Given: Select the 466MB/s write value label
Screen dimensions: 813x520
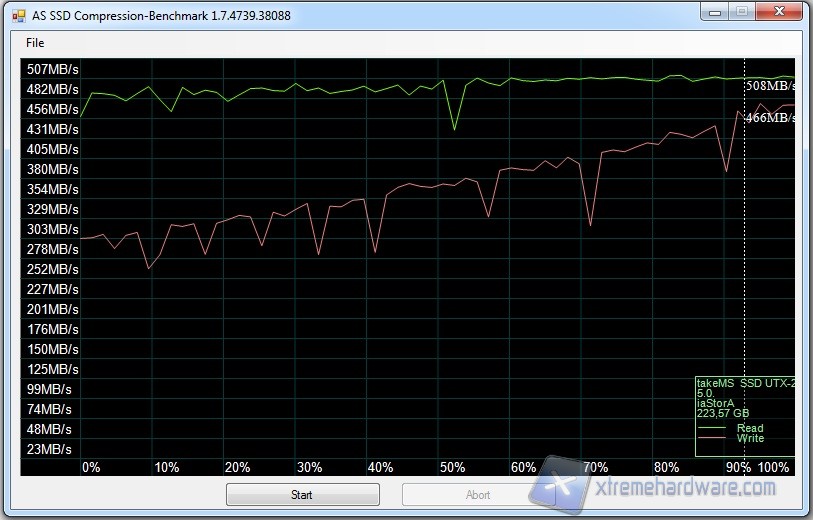Looking at the screenshot, I should 770,118.
